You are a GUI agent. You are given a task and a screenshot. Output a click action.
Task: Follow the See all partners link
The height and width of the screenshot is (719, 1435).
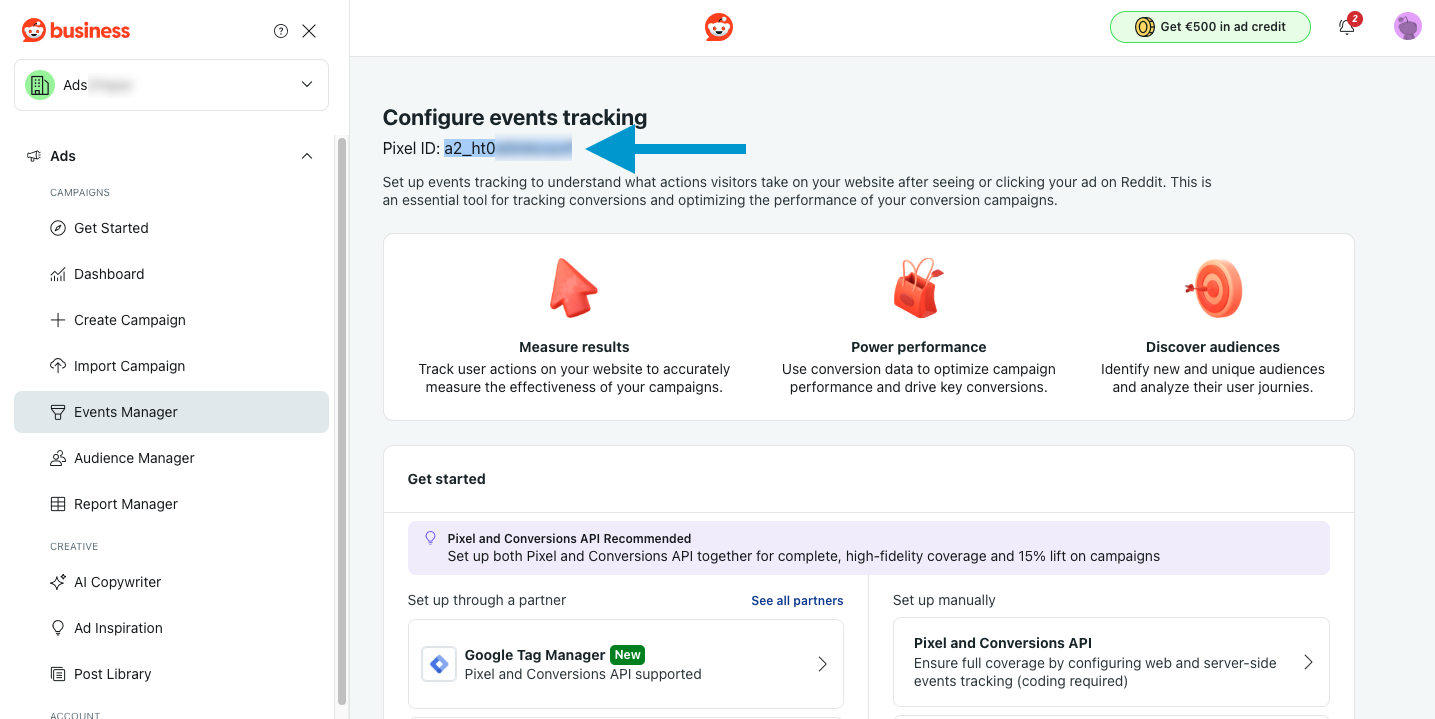pyautogui.click(x=797, y=601)
